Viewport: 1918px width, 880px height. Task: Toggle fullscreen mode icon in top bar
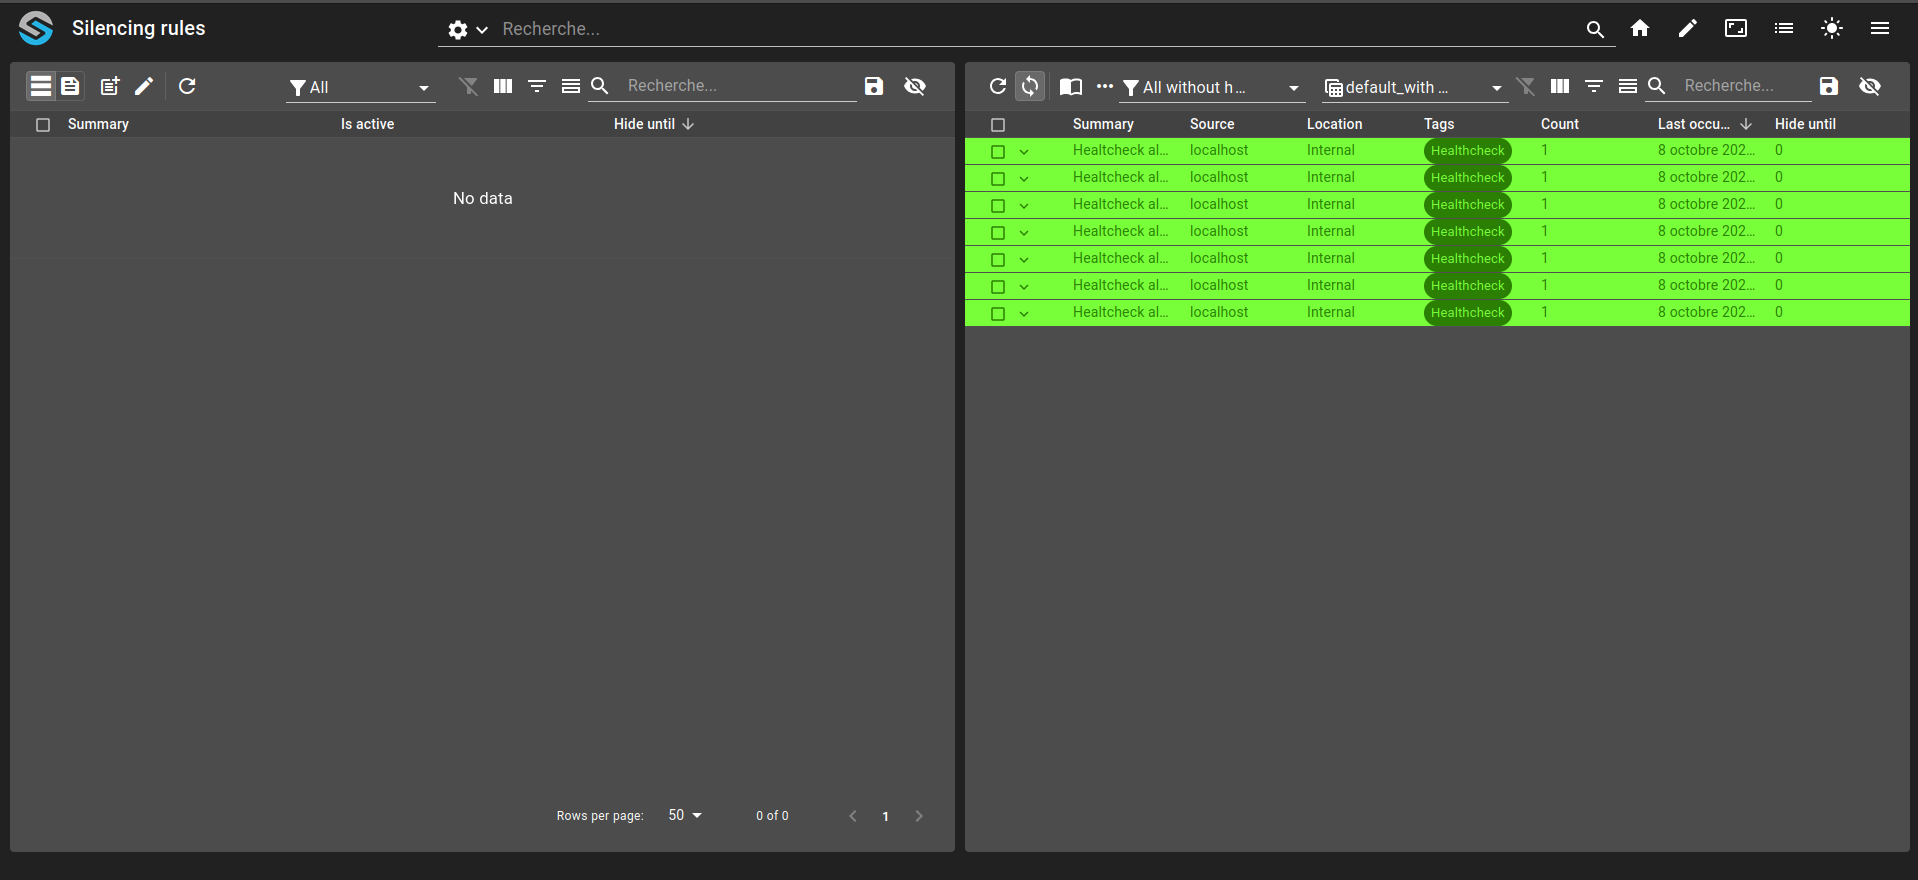[x=1736, y=29]
